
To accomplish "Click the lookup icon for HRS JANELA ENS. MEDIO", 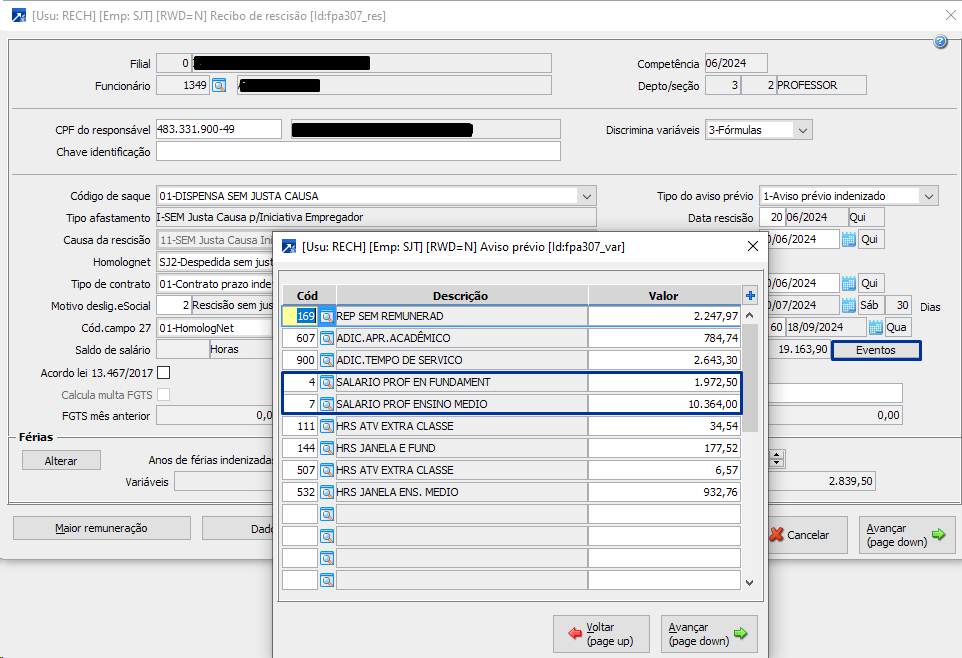I will [326, 492].
